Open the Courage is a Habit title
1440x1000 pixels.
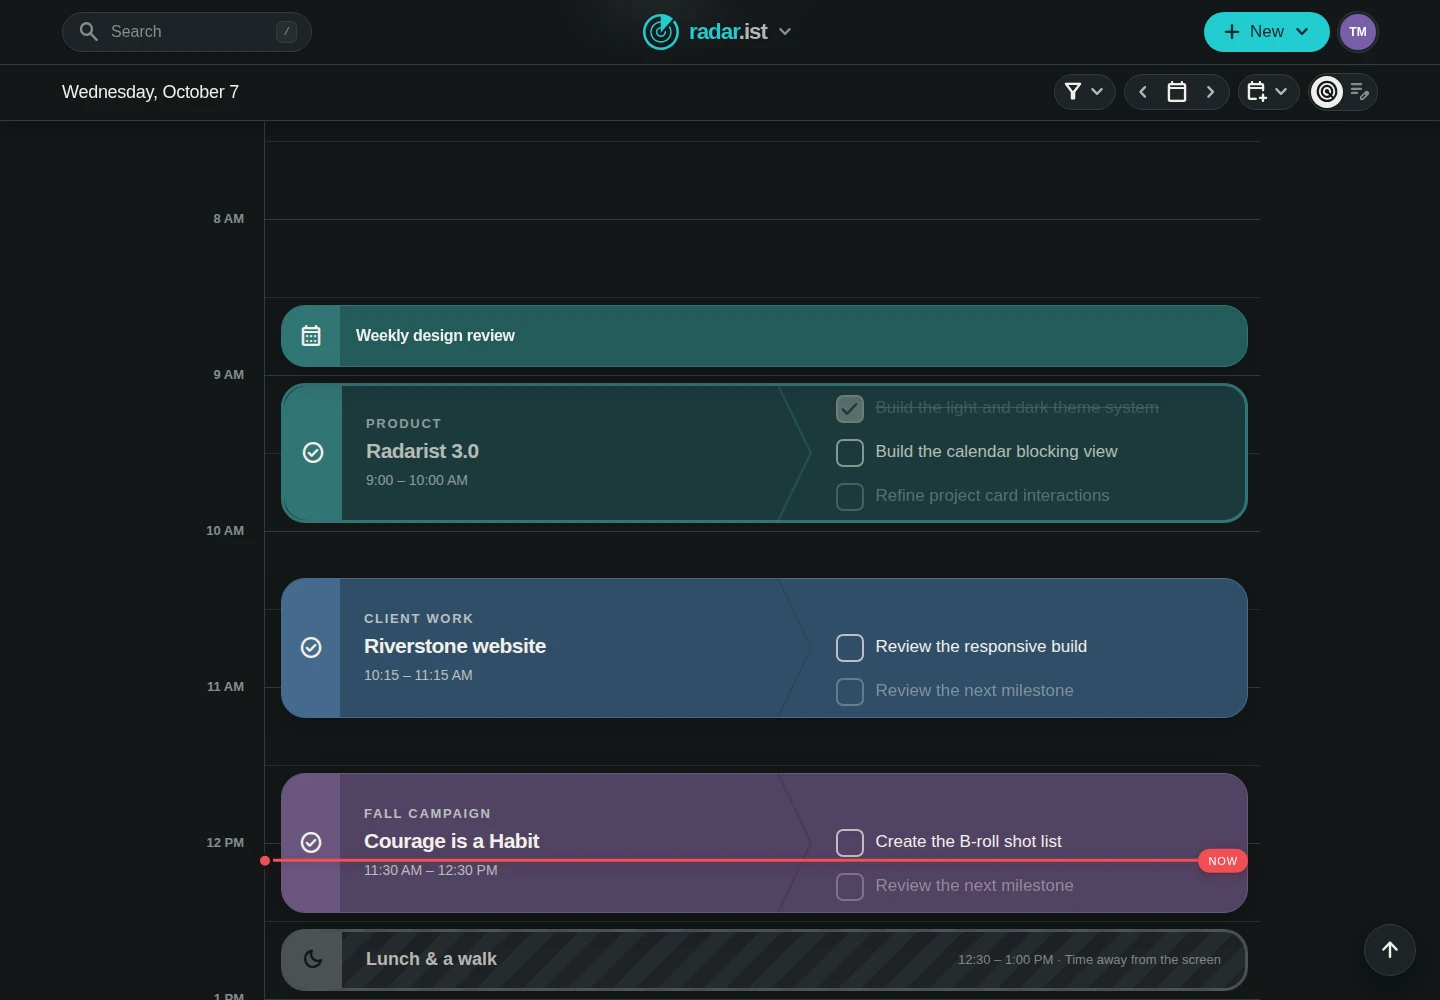(x=451, y=841)
